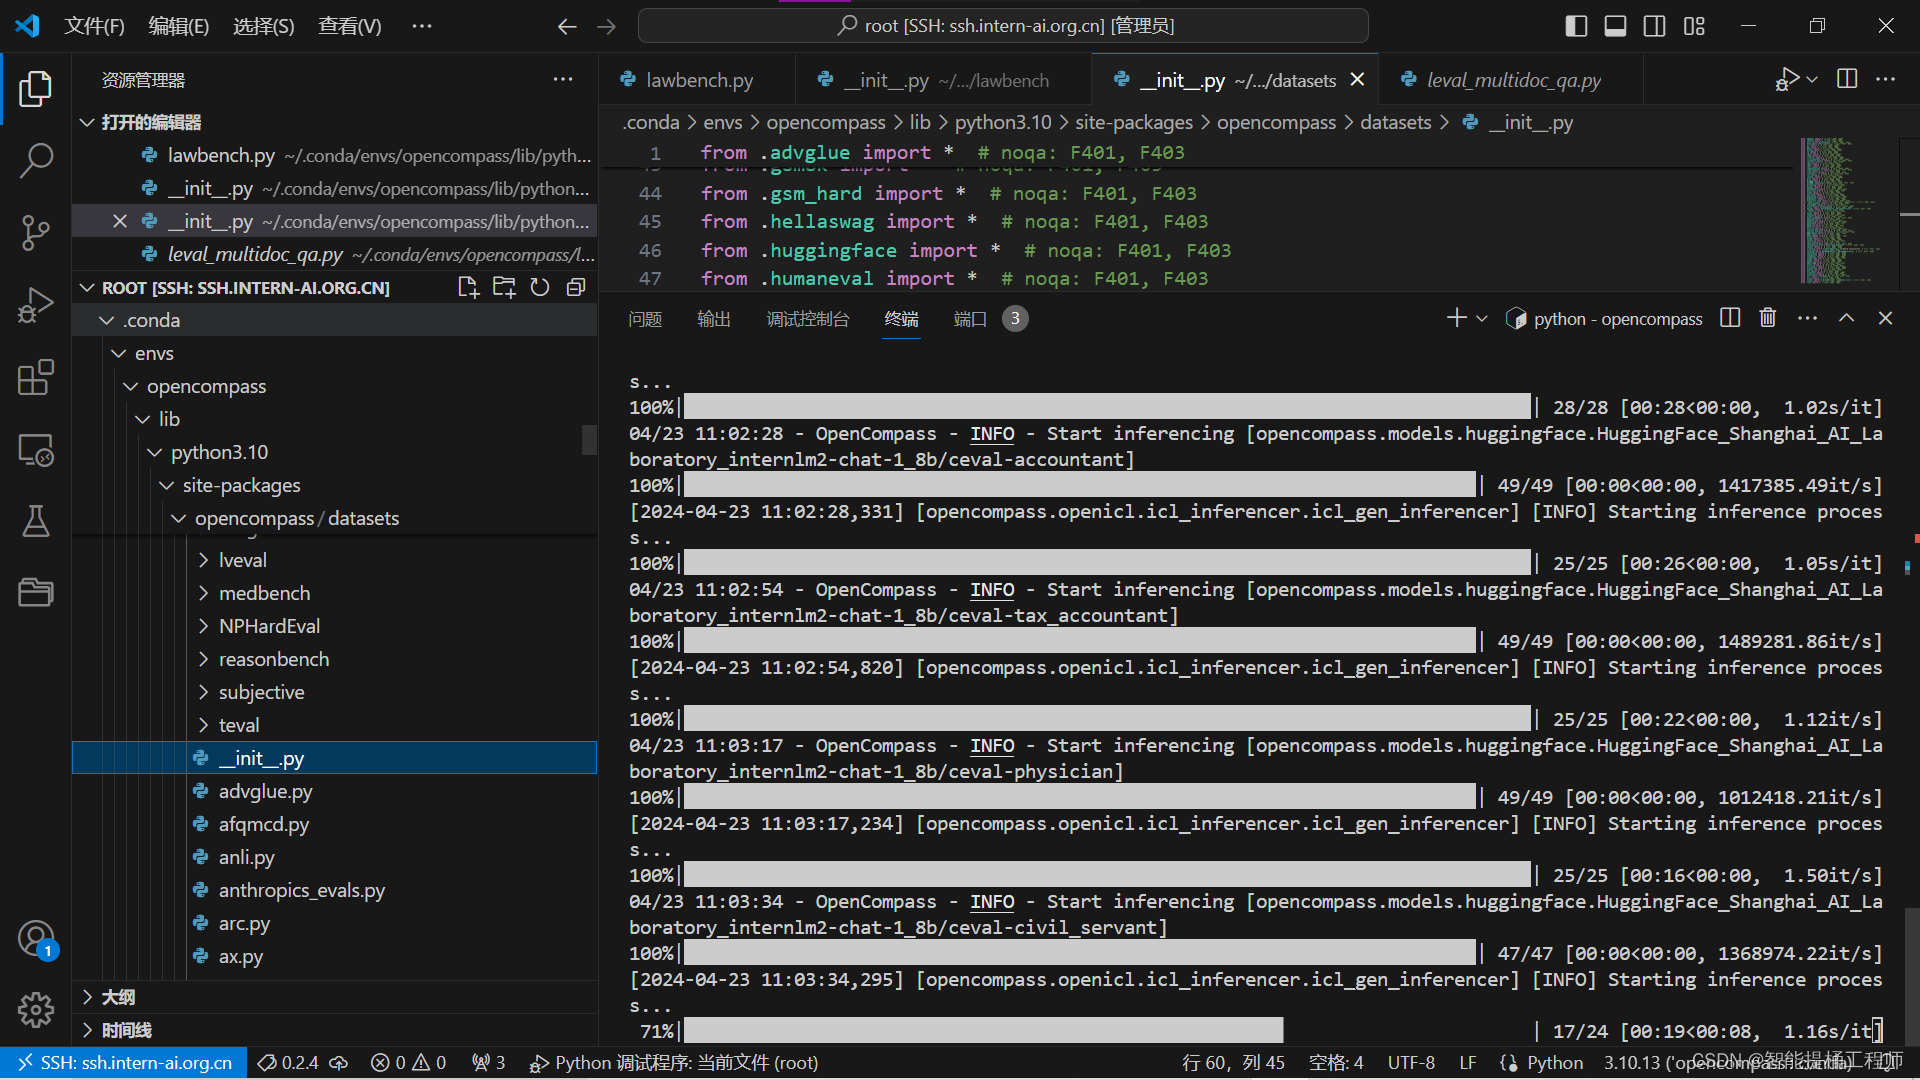Viewport: 1920px width, 1080px height.
Task: Open the 端口 panel tab
Action: pos(969,318)
